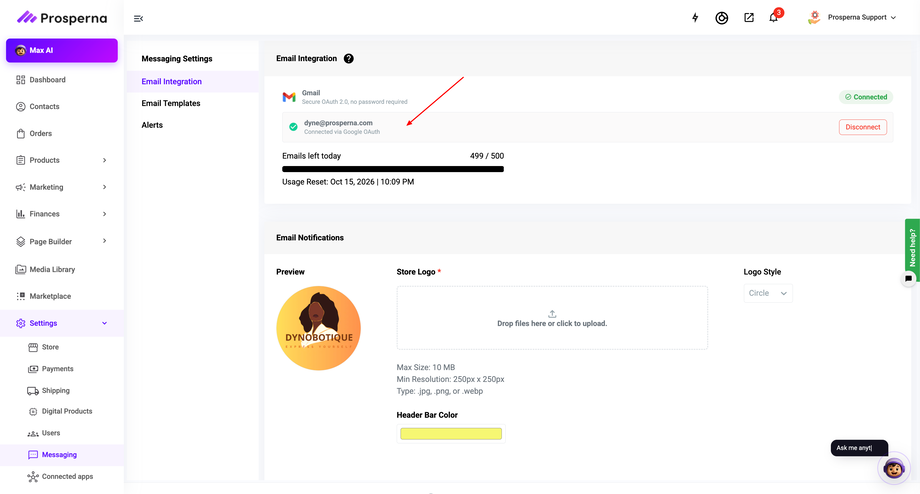Open Max AI assistant
Image resolution: width=920 pixels, height=494 pixels.
point(62,50)
